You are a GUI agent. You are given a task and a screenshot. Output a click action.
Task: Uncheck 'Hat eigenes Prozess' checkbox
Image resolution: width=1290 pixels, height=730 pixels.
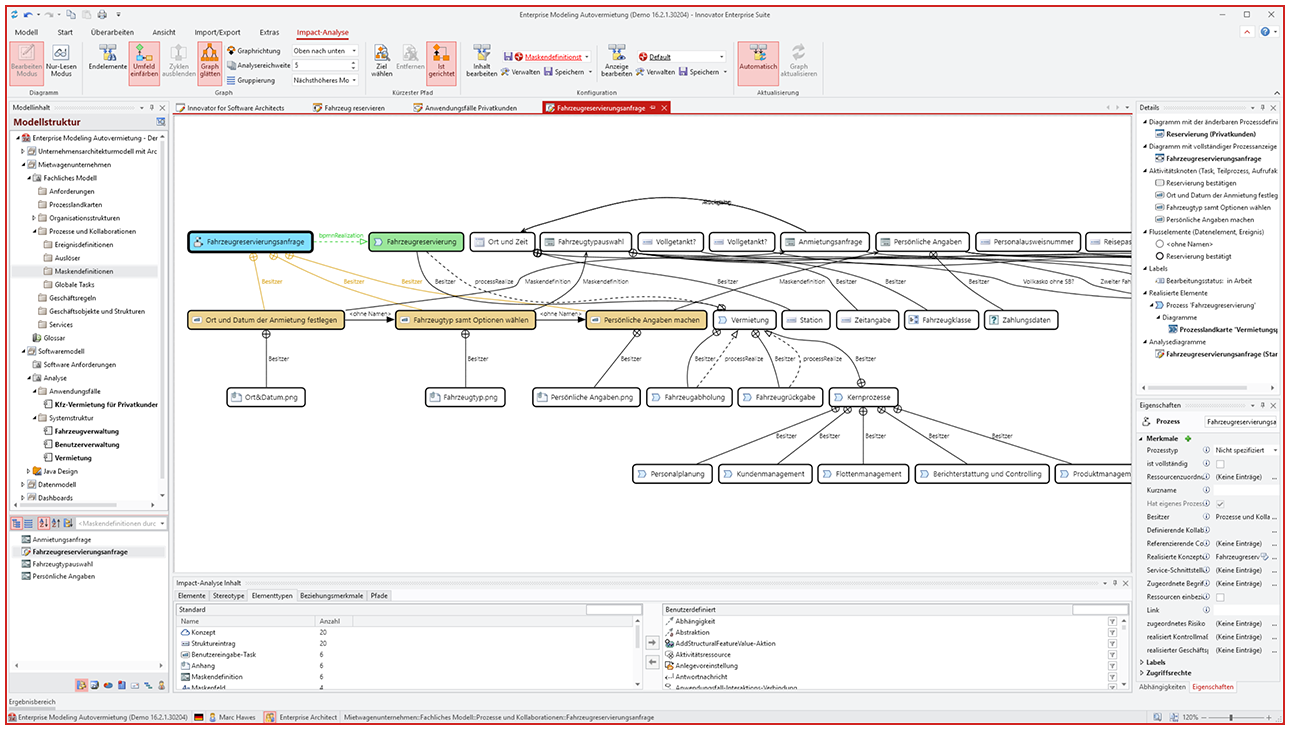coord(1220,502)
